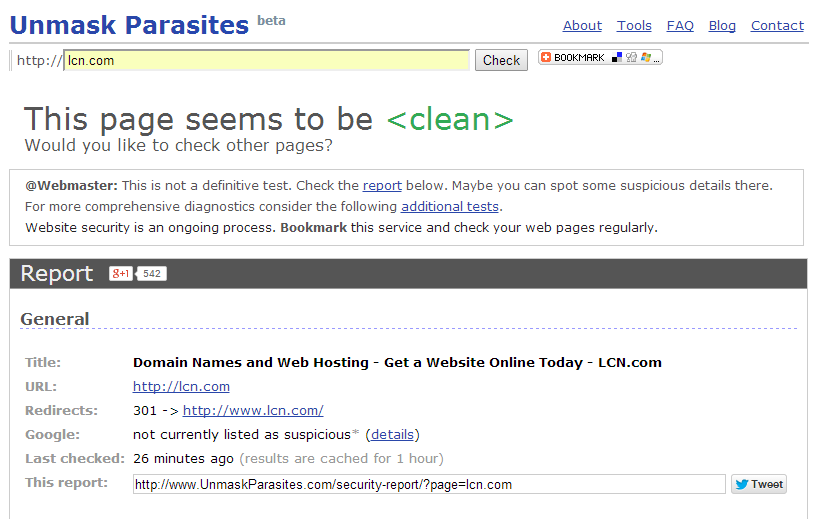
Task: Click the 542 plus-one count bubble
Action: click(151, 274)
